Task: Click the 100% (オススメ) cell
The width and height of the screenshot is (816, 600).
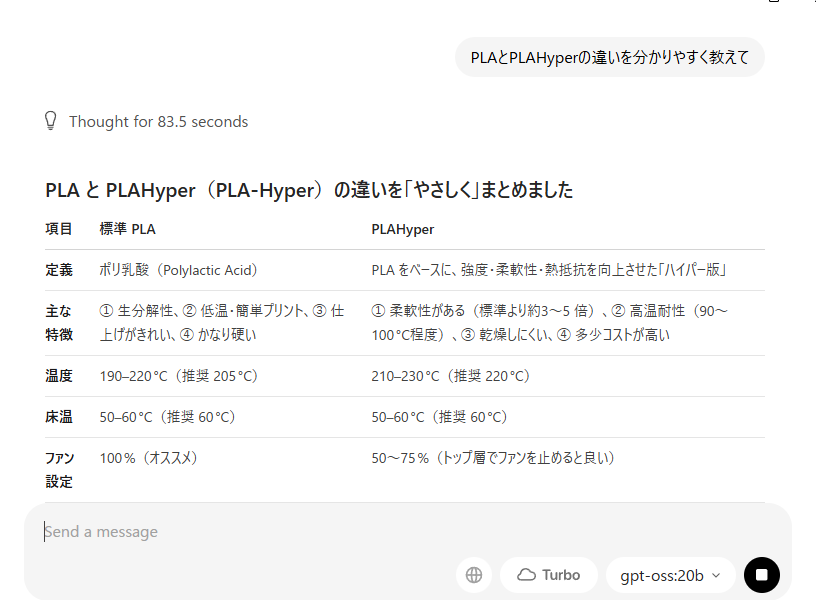Action: tap(148, 458)
